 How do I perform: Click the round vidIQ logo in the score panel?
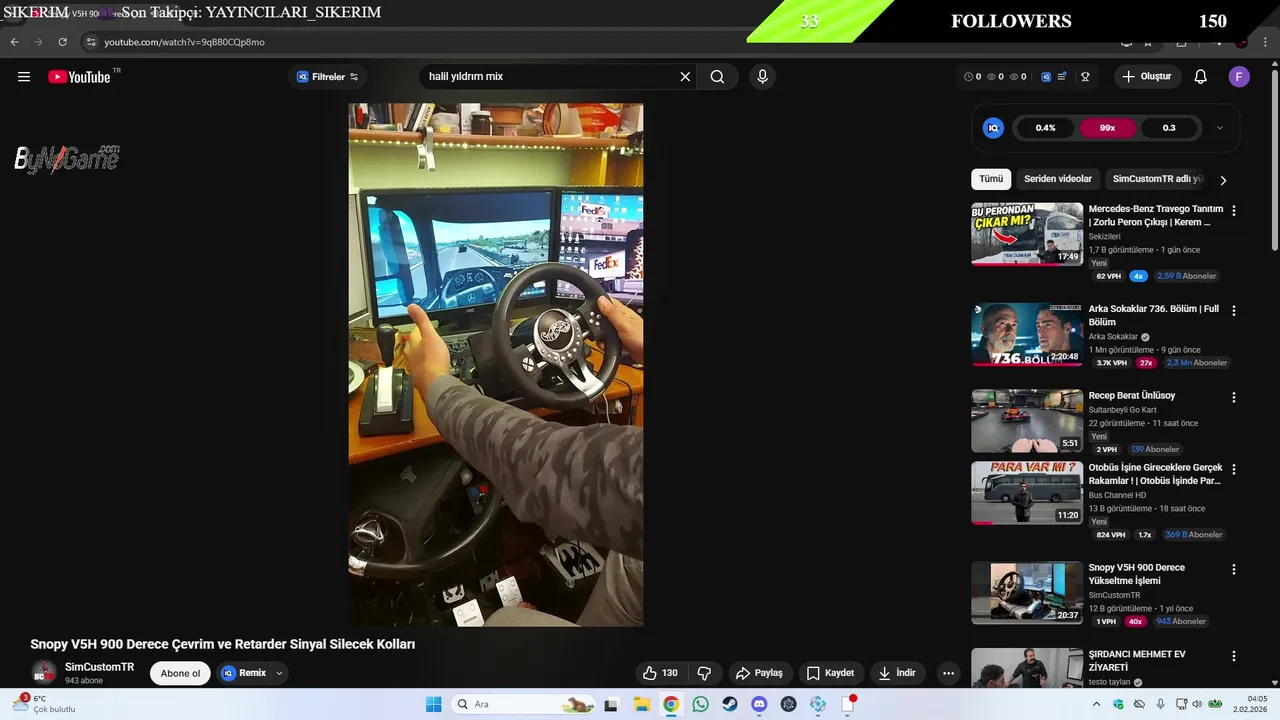tap(993, 128)
